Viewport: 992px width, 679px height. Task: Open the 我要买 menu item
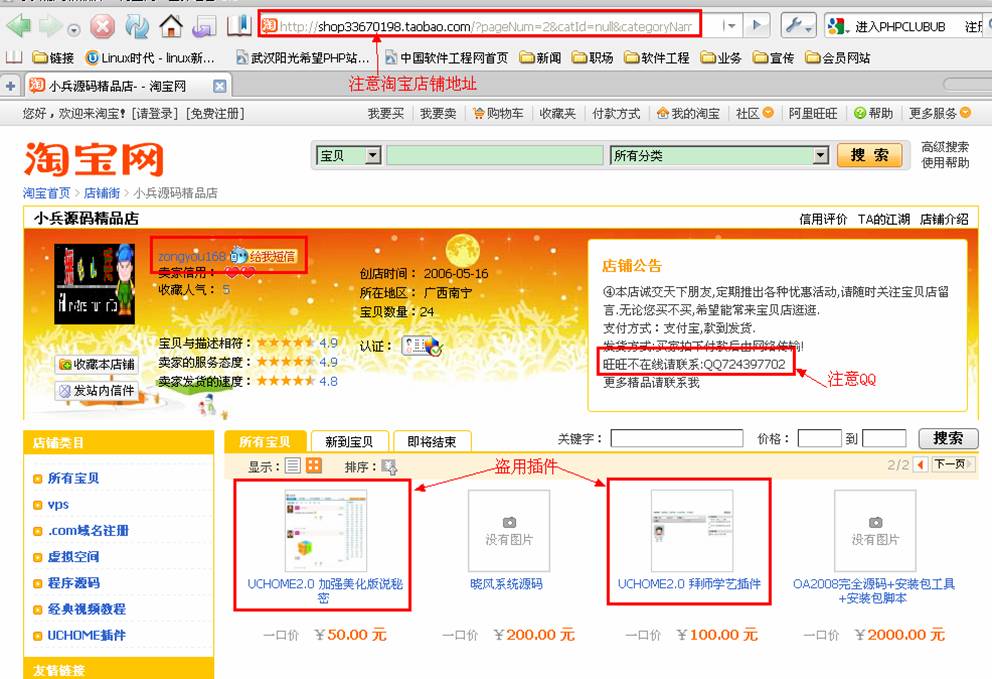coord(386,114)
